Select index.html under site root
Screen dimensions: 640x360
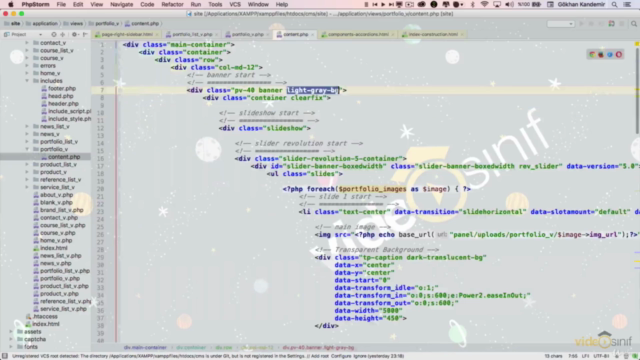(x=46, y=324)
